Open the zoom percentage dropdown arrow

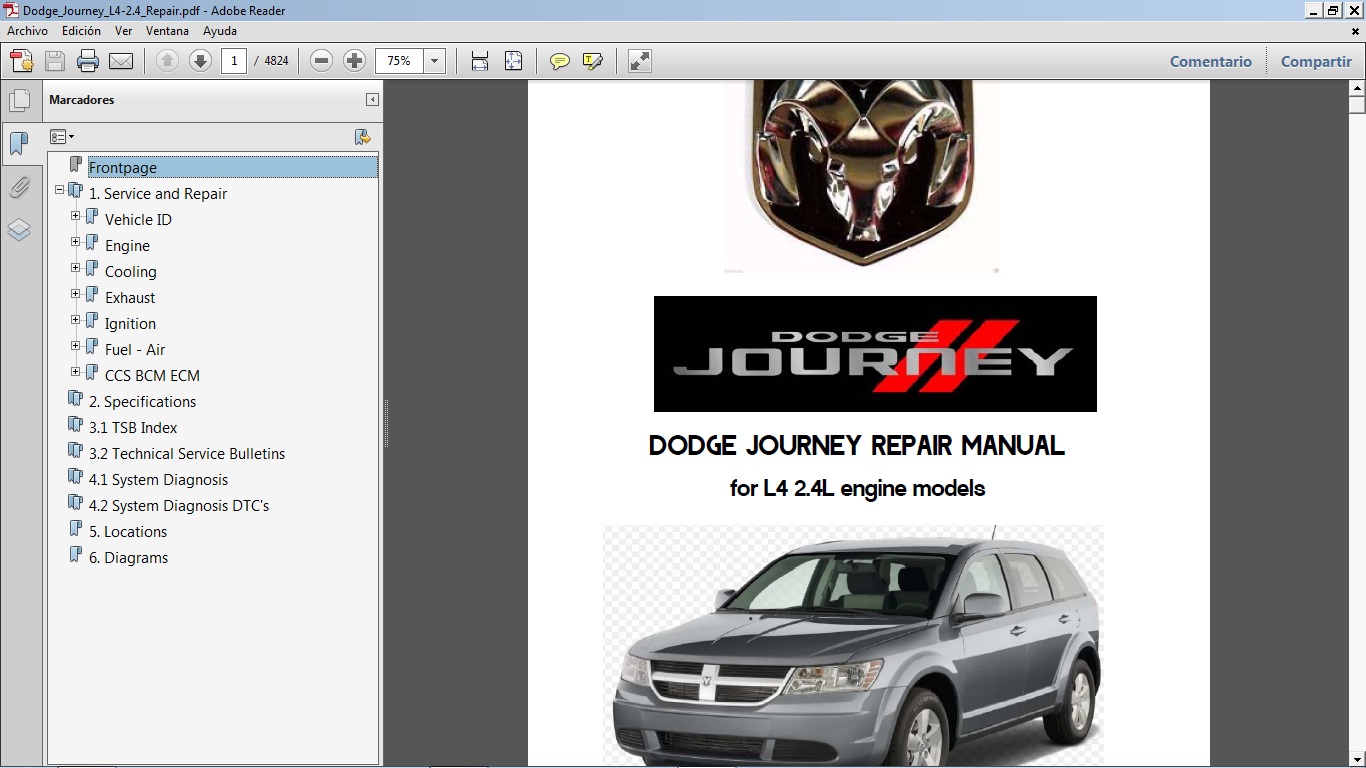(x=434, y=61)
